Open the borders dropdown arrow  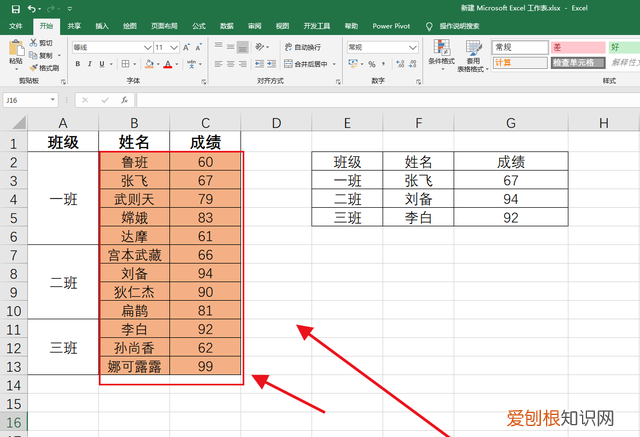(x=135, y=64)
